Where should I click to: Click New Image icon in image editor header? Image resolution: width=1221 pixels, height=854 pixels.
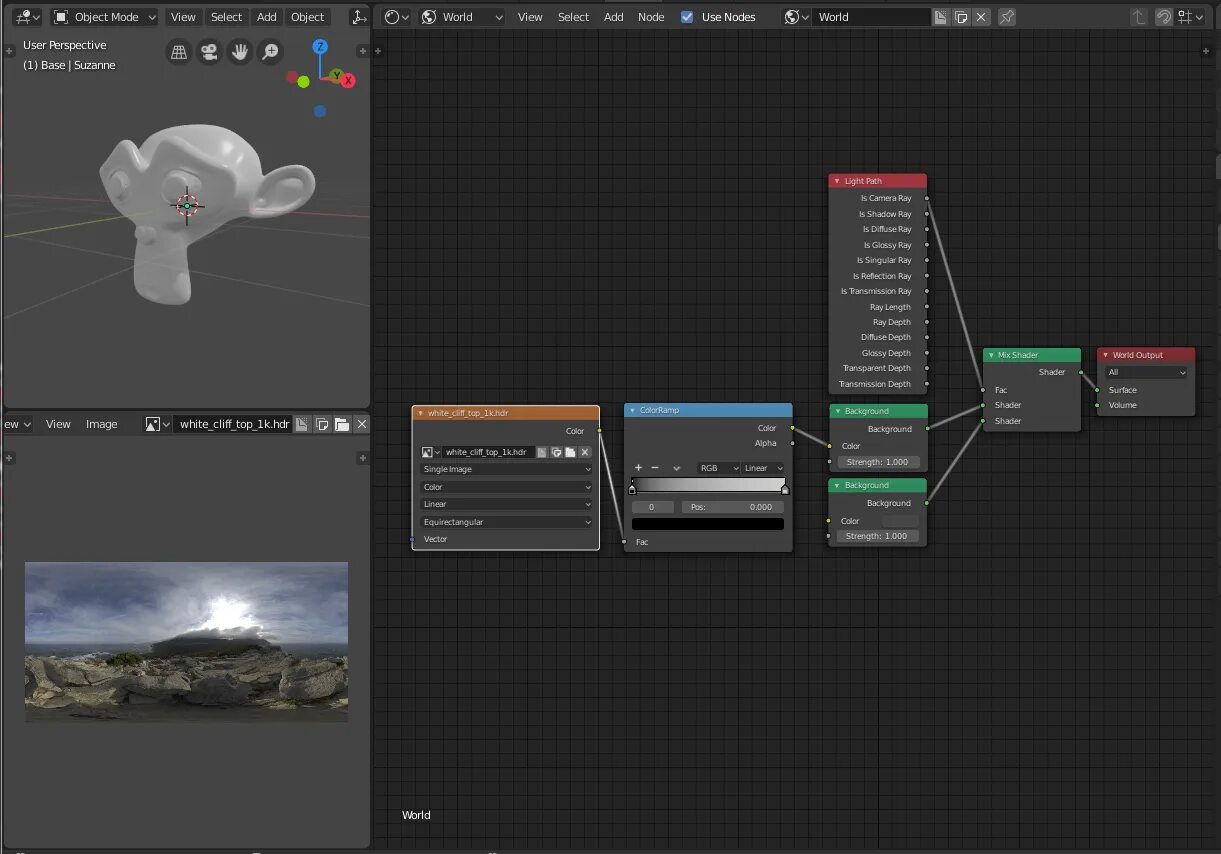click(302, 424)
